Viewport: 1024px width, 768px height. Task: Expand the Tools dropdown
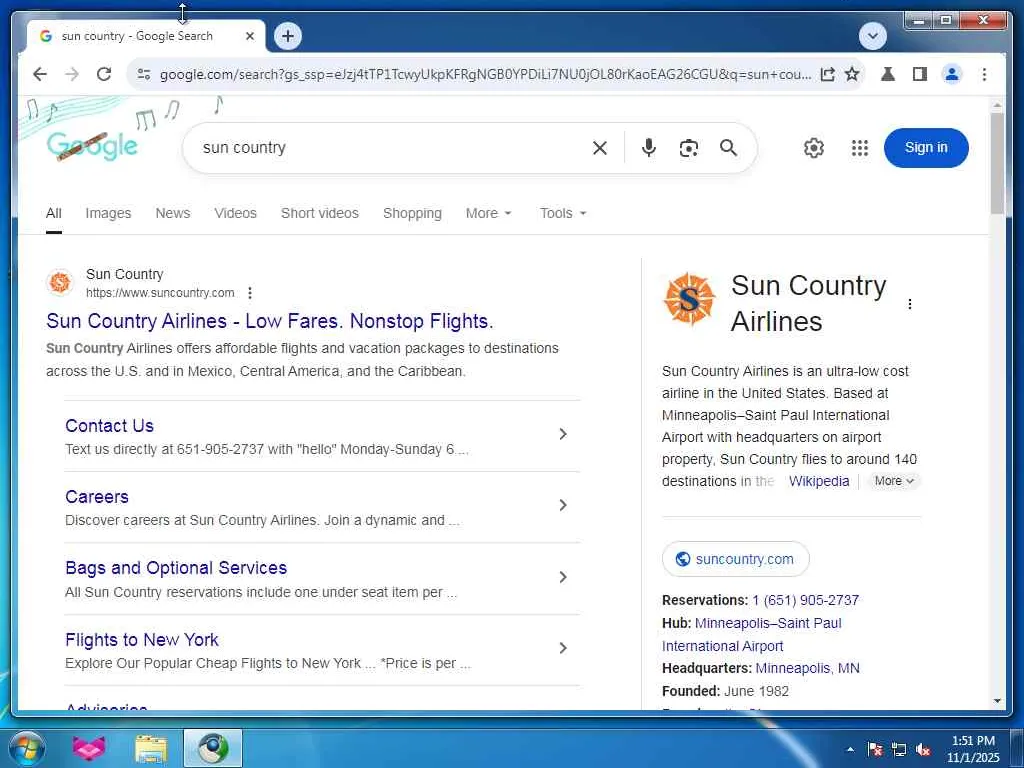point(563,214)
